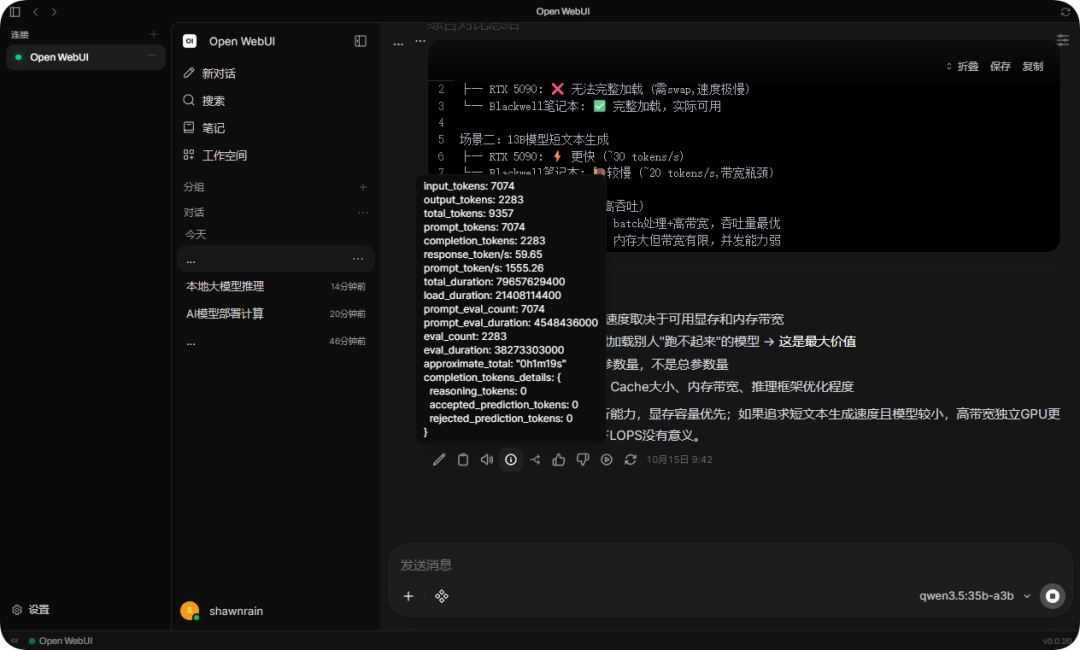Reload the page from the title bar
This screenshot has width=1080, height=650.
[x=1065, y=12]
